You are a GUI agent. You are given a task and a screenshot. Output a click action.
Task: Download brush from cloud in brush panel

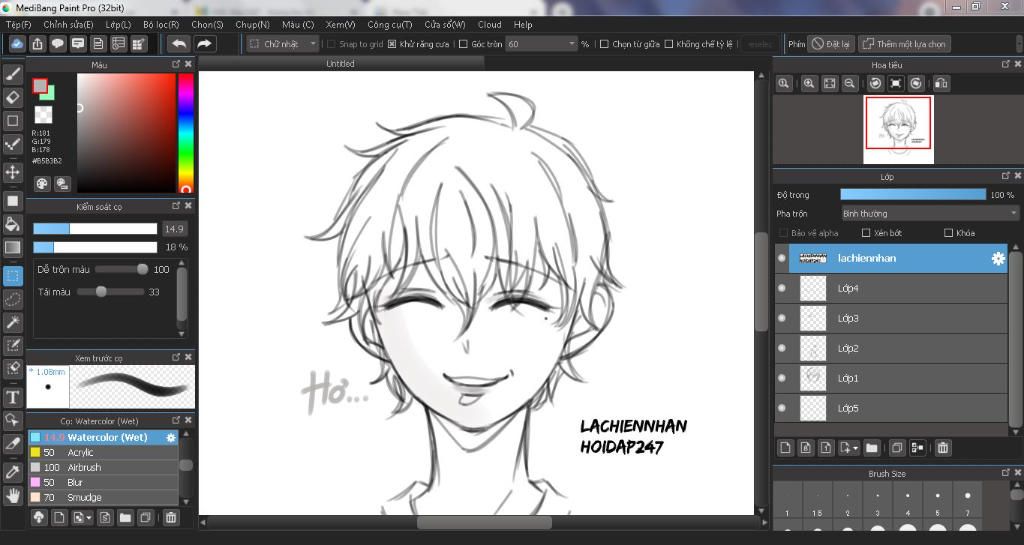pos(39,518)
